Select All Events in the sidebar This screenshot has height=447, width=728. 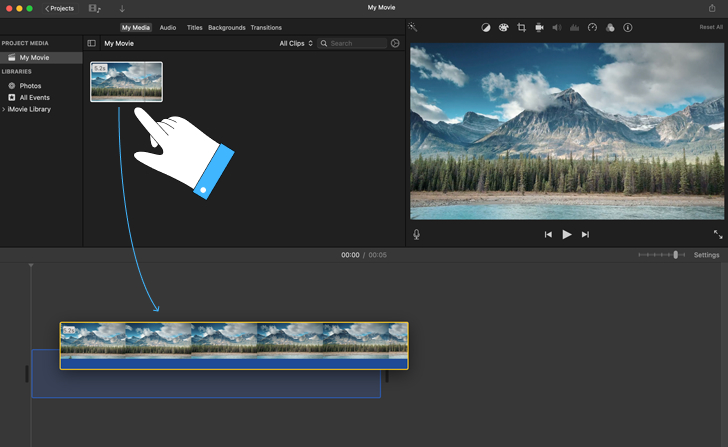(34, 97)
